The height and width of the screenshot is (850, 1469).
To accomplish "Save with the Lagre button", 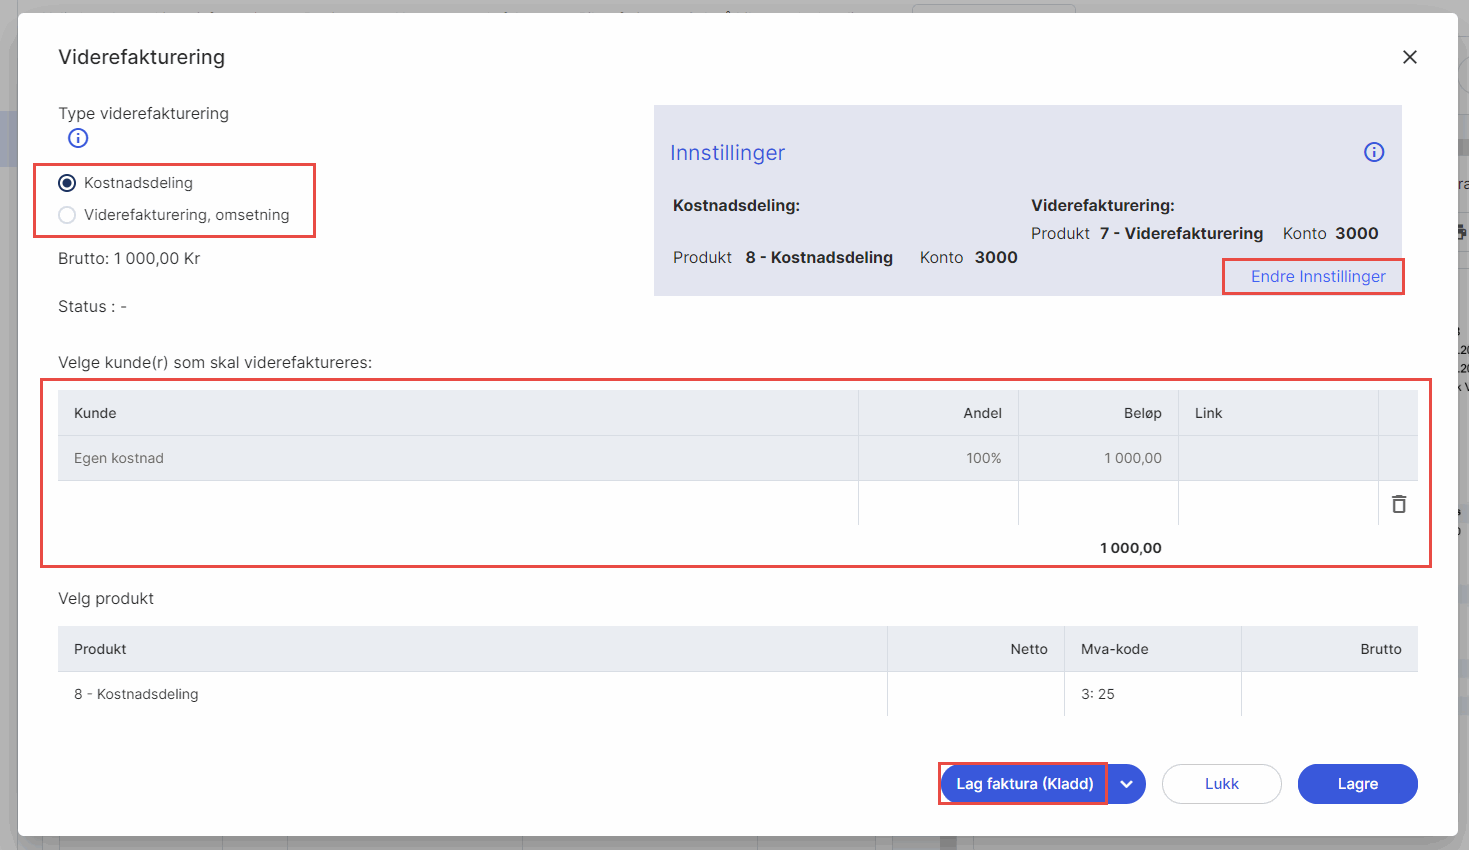I will point(1357,784).
